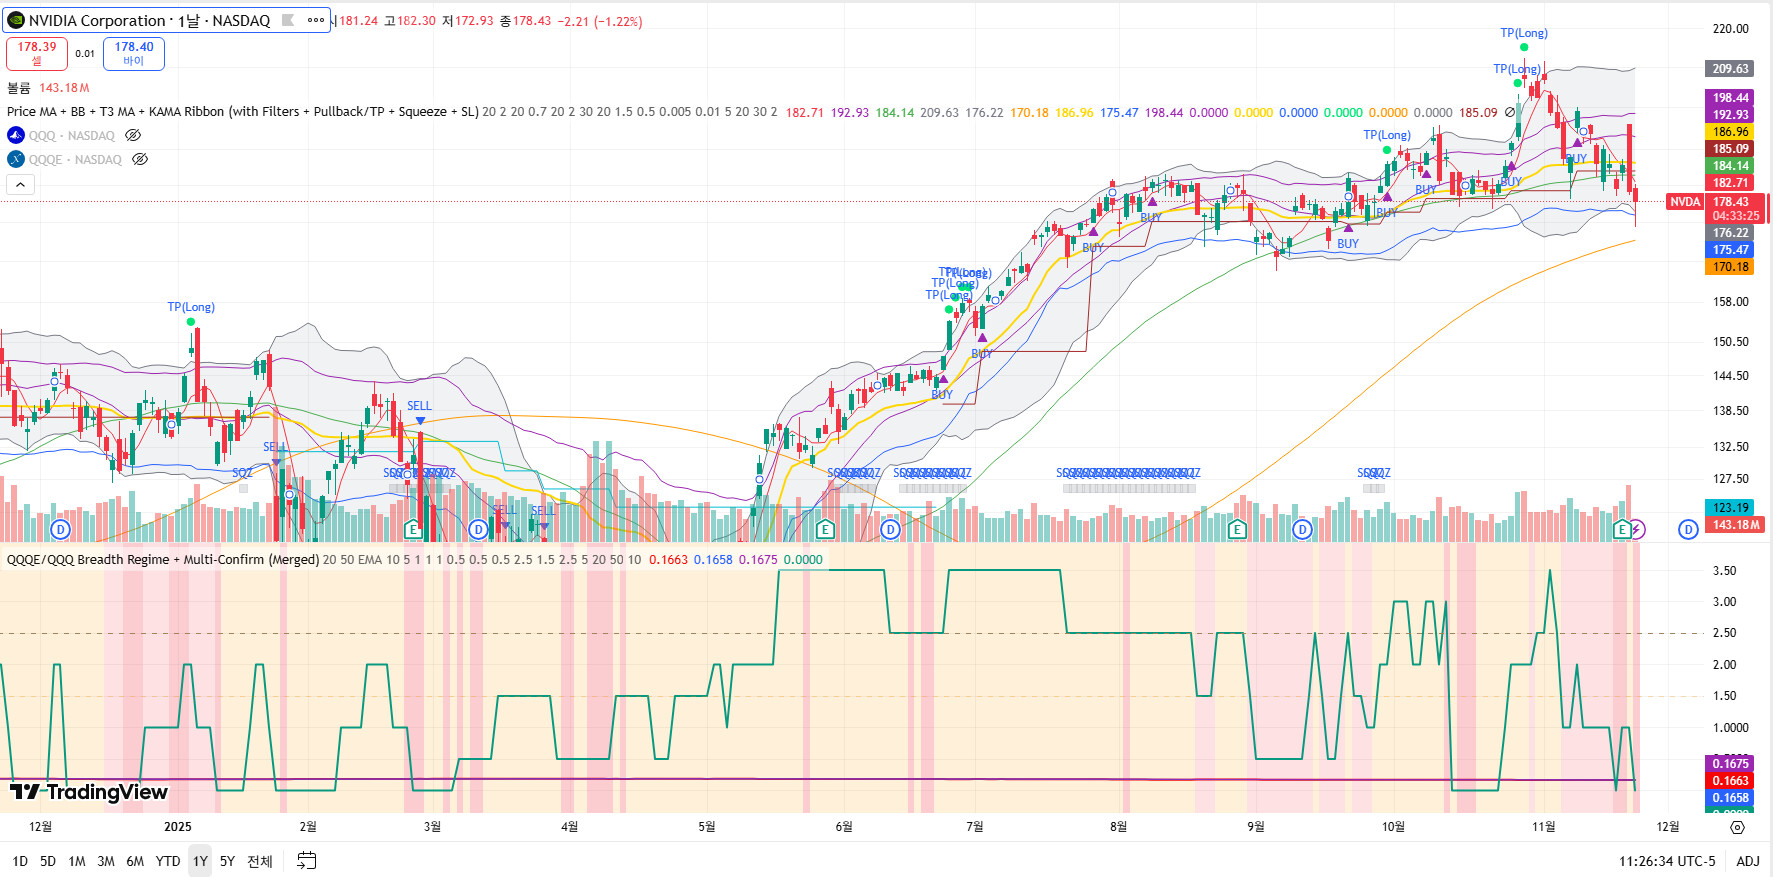Select the 5Y time range
The image size is (1773, 877).
[227, 861]
